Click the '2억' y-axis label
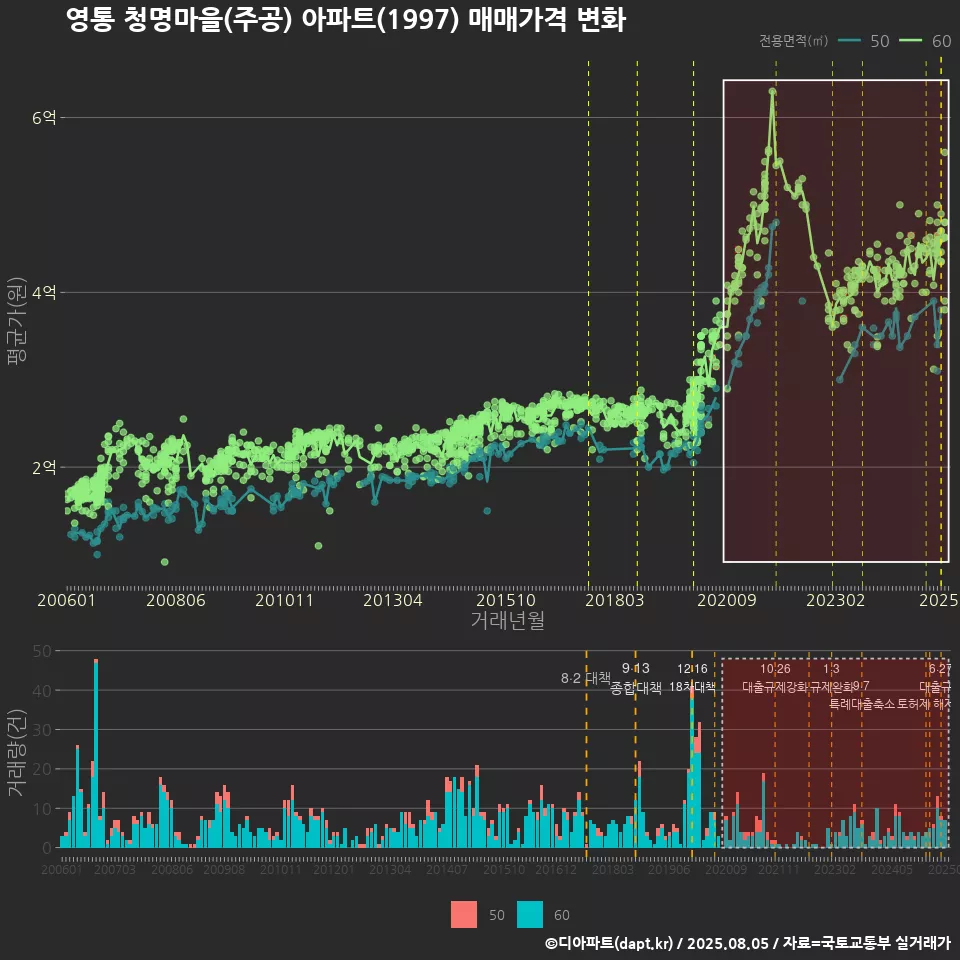Image resolution: width=960 pixels, height=960 pixels. [x=44, y=468]
